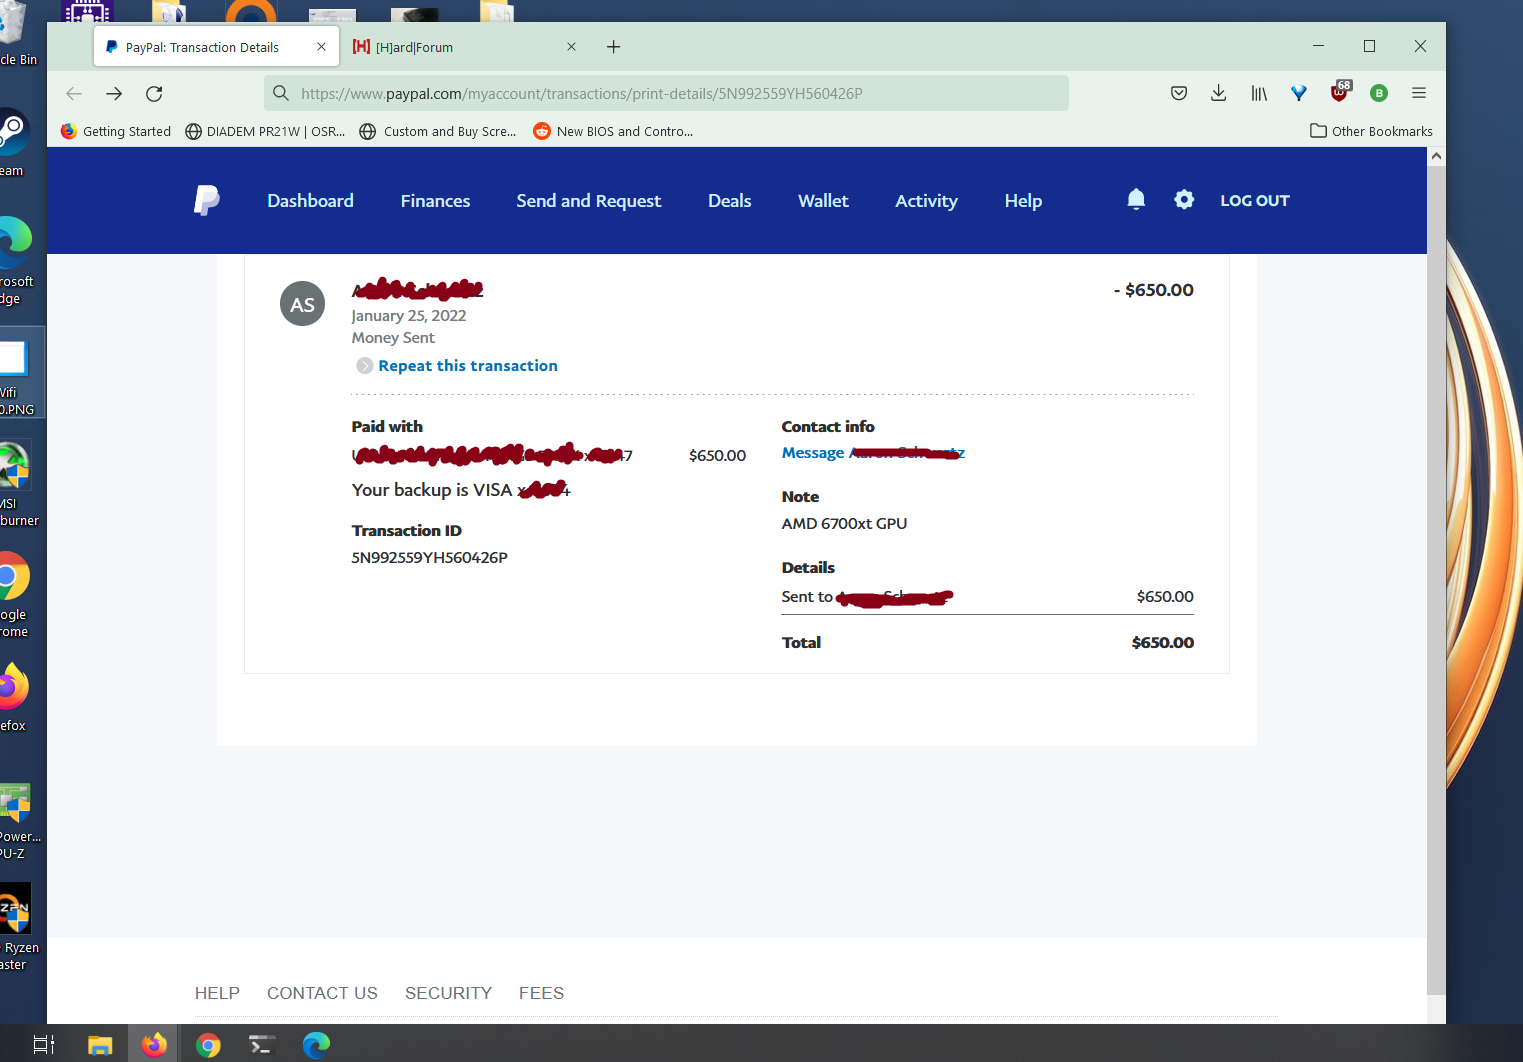
Task: Expand the Other Bookmarks folder
Action: point(1371,131)
